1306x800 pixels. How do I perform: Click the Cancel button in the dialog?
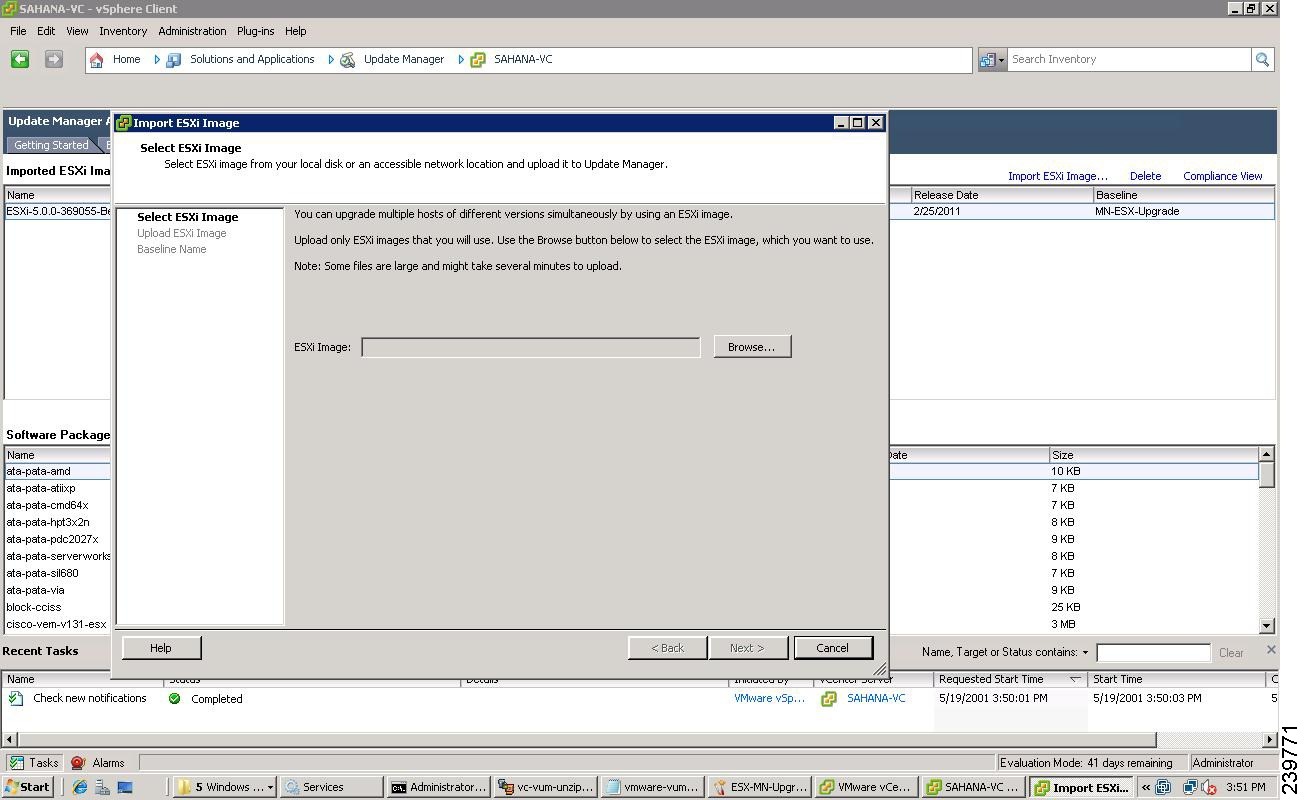tap(832, 648)
